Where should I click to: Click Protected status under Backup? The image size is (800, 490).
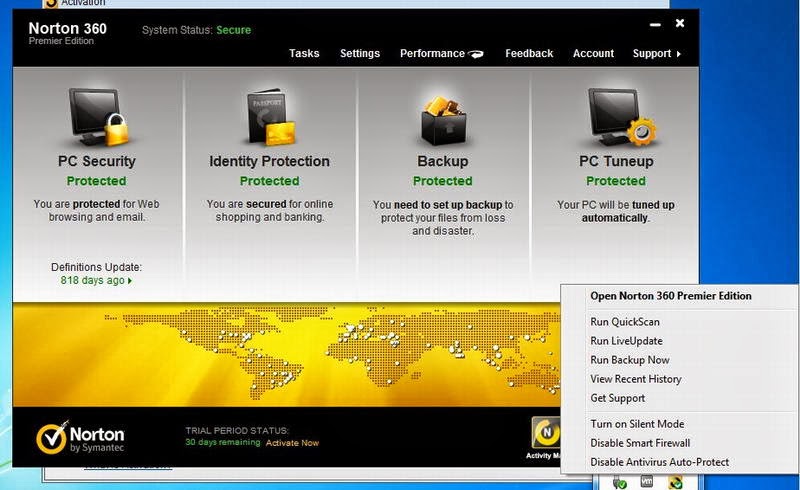pyautogui.click(x=443, y=181)
